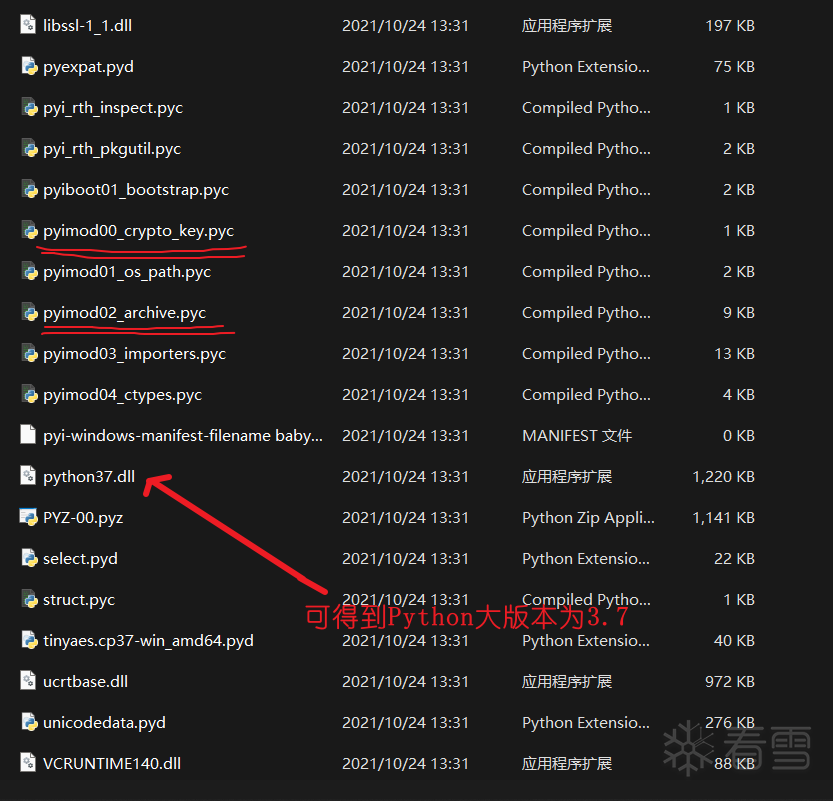Click the Python Zip Appli... type cell

click(588, 517)
